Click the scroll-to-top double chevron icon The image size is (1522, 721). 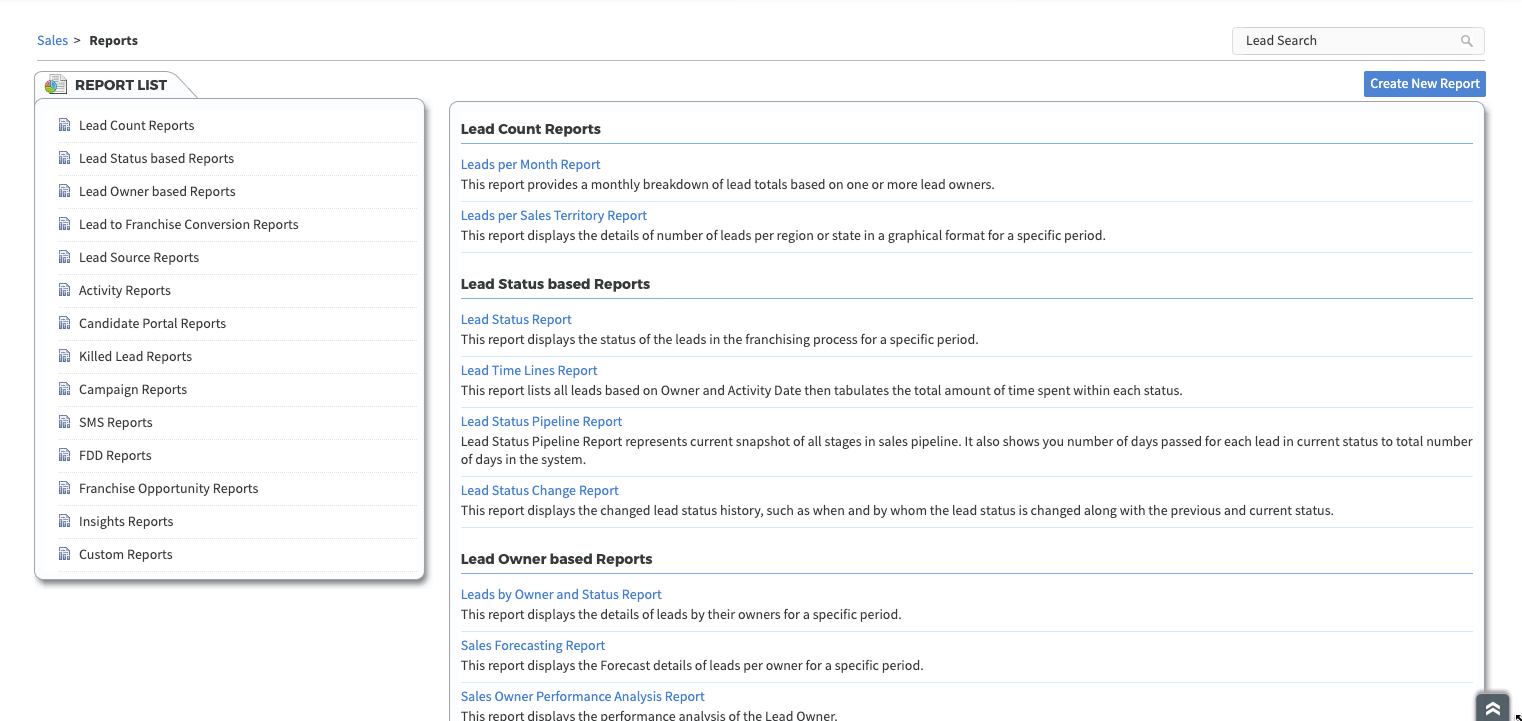[1492, 708]
